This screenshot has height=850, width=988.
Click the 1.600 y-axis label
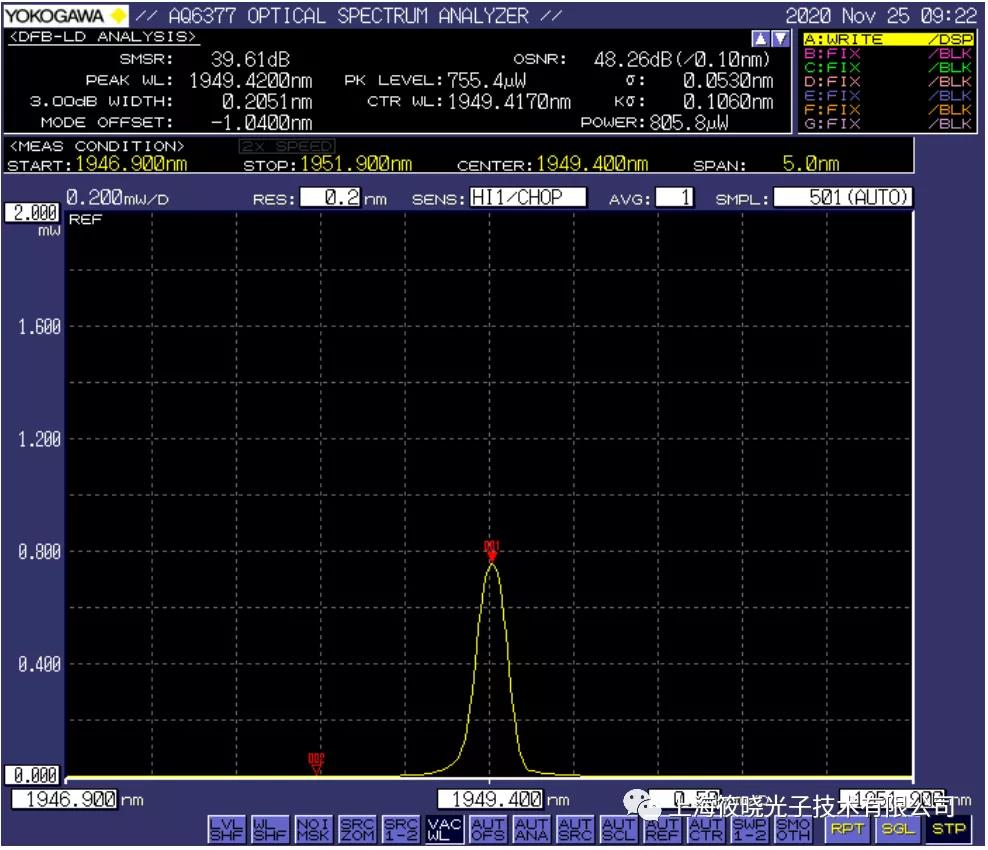[39, 327]
